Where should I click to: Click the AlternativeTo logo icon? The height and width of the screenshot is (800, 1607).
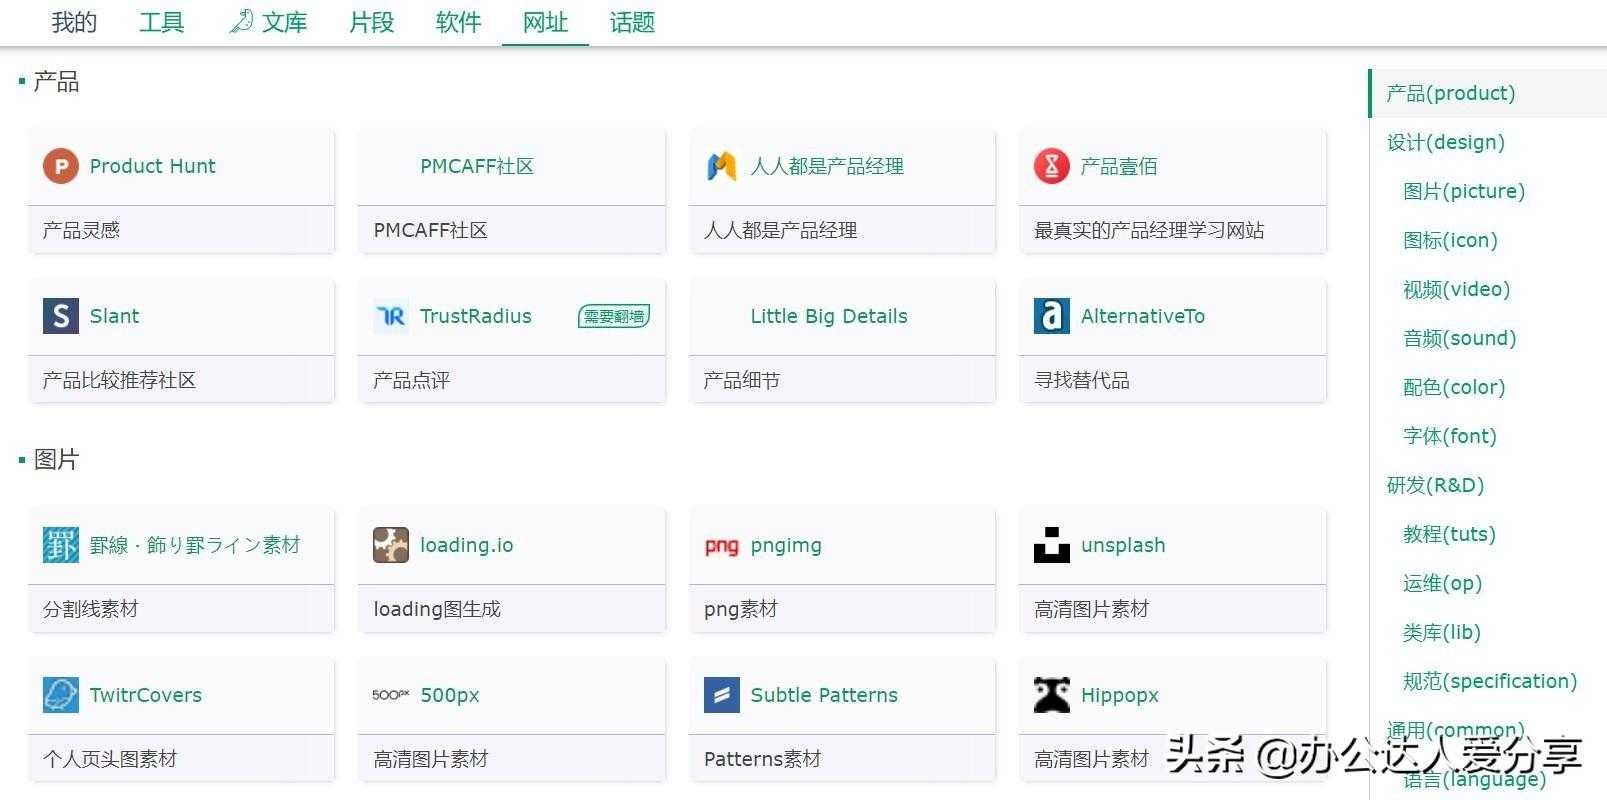pyautogui.click(x=1051, y=316)
